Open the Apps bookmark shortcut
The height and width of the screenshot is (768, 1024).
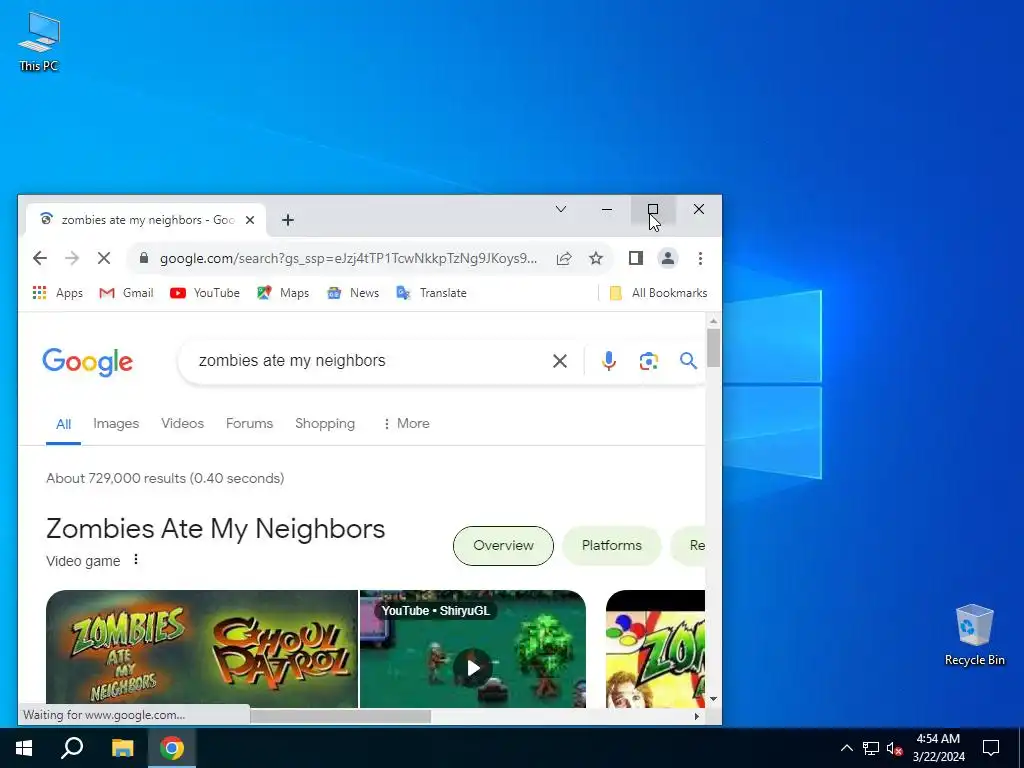coord(57,293)
